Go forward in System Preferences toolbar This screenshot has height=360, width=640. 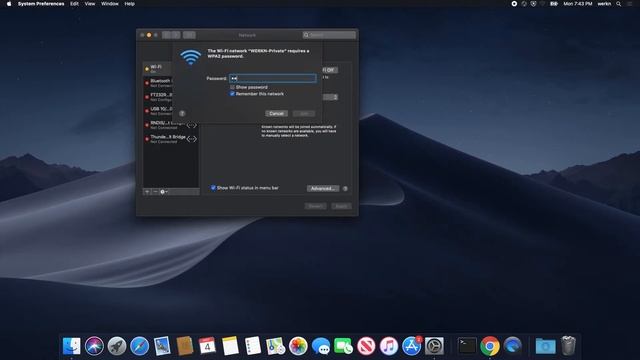point(176,35)
